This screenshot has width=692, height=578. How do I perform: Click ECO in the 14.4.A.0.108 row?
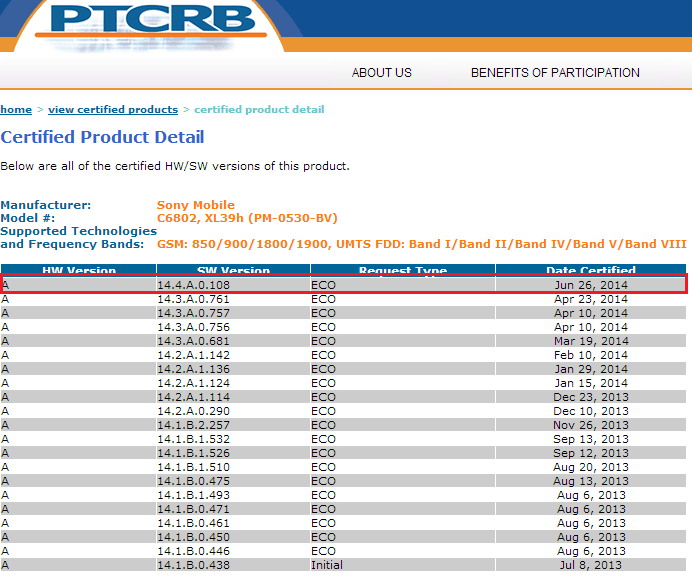403,285
